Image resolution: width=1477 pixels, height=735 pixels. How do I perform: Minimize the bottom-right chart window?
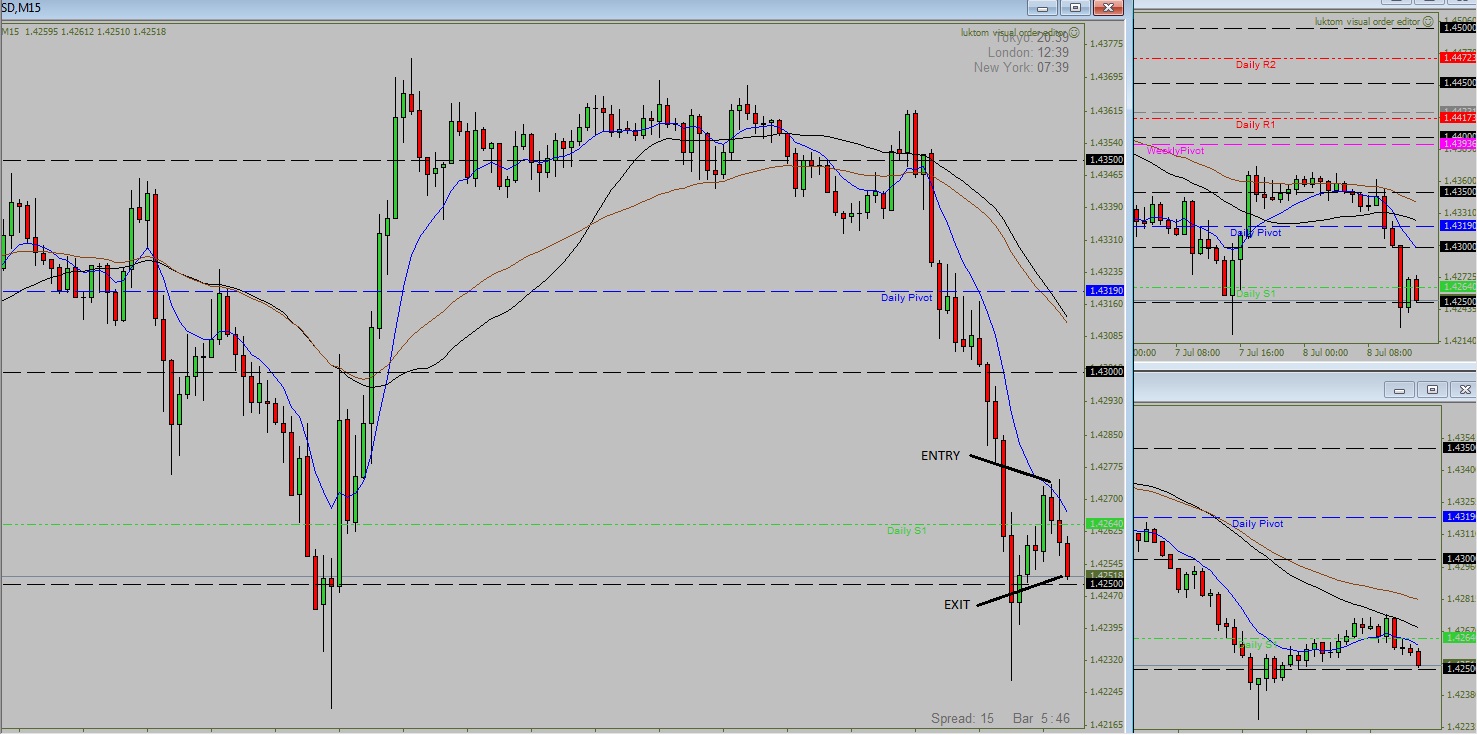[x=1399, y=389]
